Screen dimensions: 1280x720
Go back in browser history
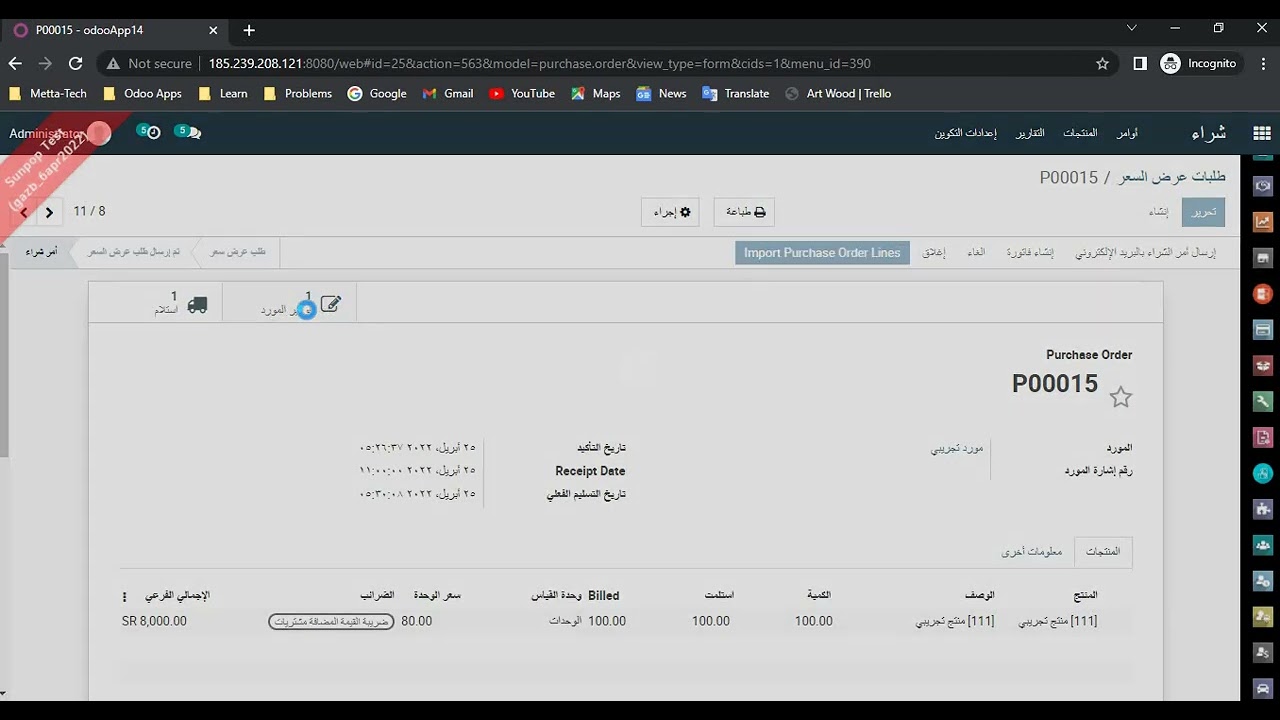pyautogui.click(x=15, y=63)
